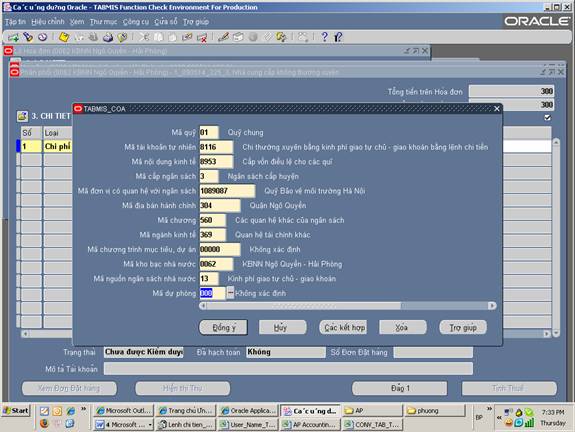The width and height of the screenshot is (575, 432).
Task: Click the Show Navigator toolbar icon
Action: point(43,37)
